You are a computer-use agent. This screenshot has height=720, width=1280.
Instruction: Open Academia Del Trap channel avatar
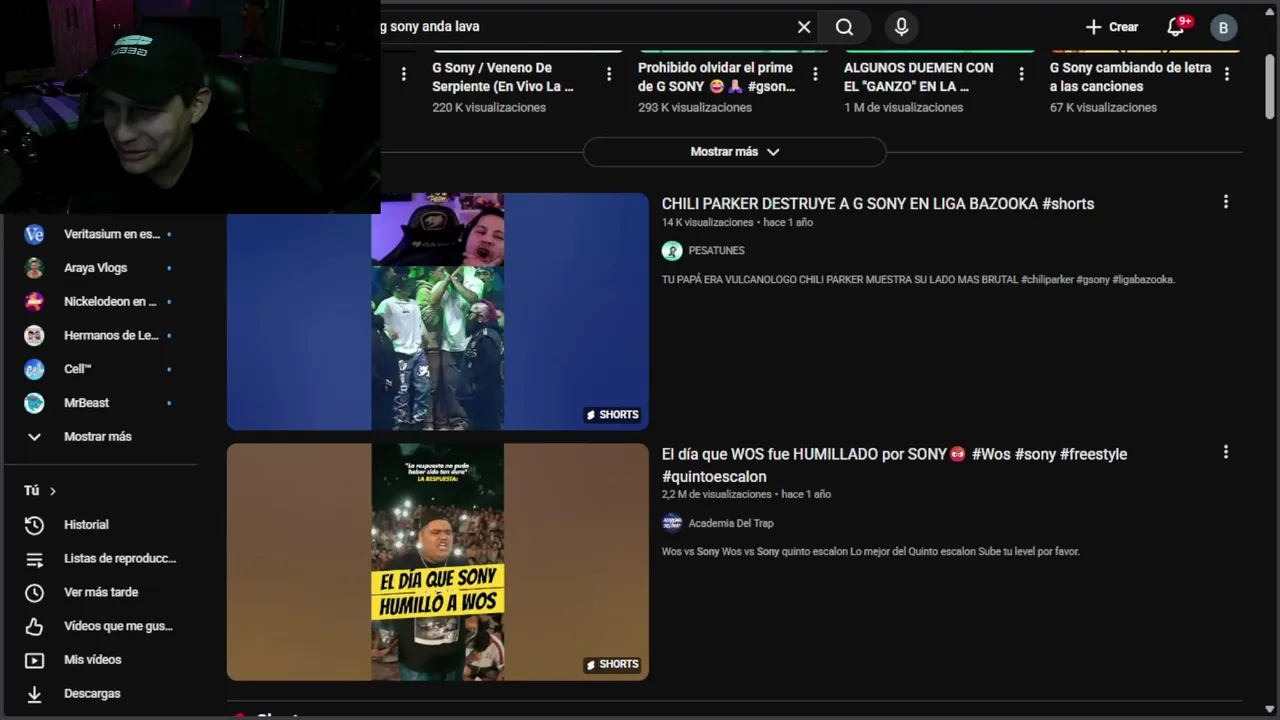672,523
